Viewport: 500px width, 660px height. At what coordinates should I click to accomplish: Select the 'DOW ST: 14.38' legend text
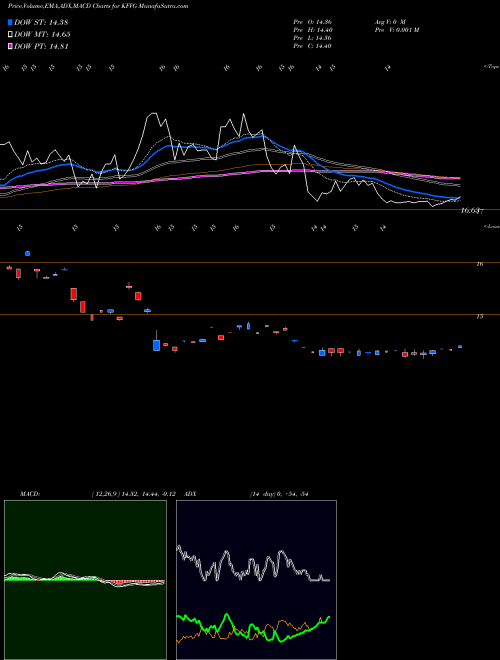(41, 22)
